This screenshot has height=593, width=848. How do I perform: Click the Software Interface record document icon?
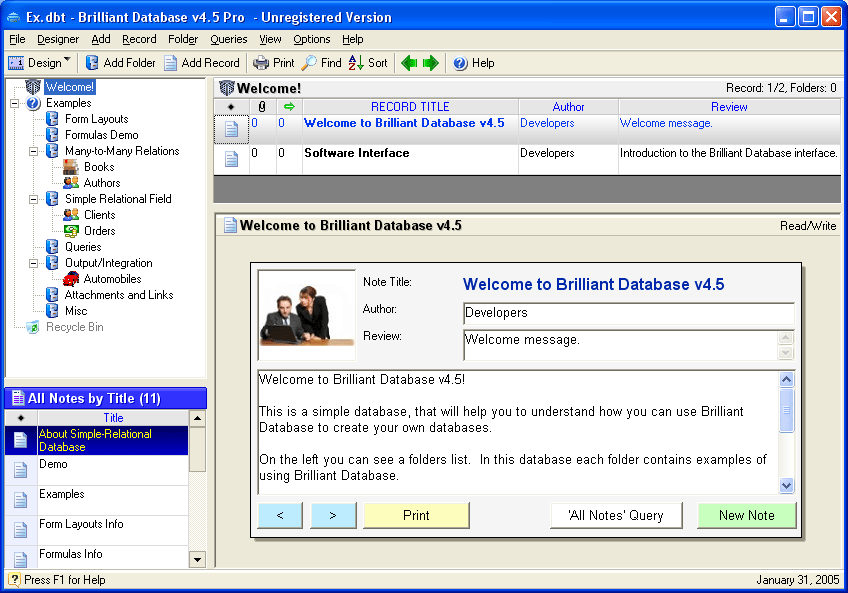[x=231, y=159]
